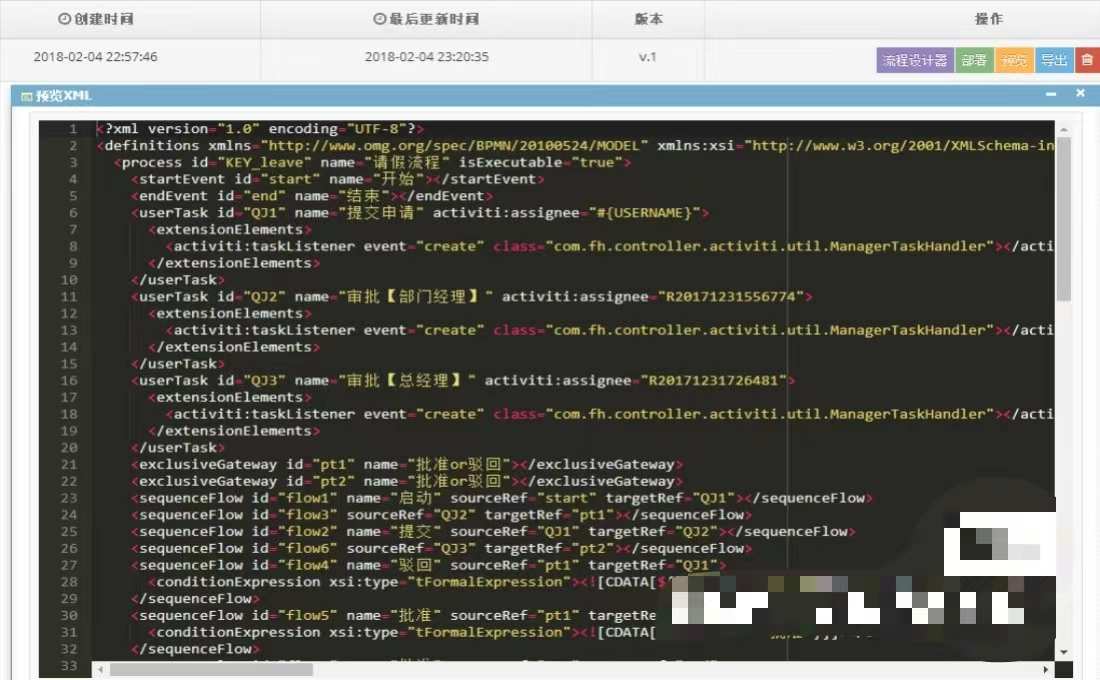Image resolution: width=1100 pixels, height=680 pixels.
Task: Click the 预览XML dialog title icon
Action: coord(27,96)
